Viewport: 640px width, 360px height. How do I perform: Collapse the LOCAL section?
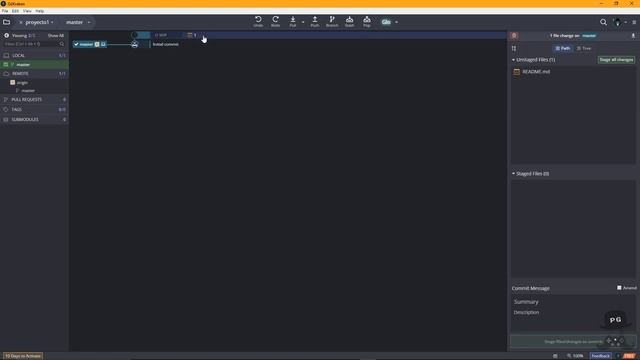click(34, 55)
